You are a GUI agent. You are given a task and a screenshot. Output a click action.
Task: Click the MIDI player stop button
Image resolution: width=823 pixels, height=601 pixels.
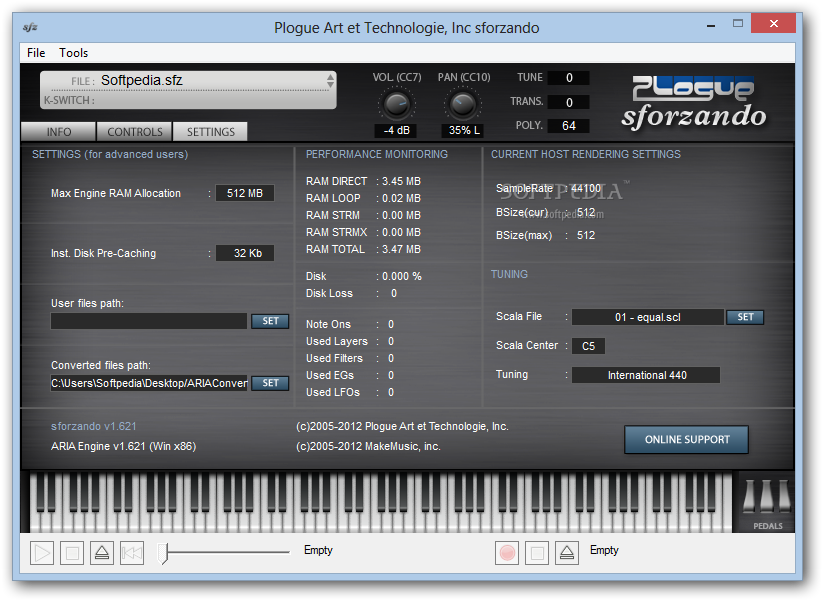pyautogui.click(x=72, y=553)
